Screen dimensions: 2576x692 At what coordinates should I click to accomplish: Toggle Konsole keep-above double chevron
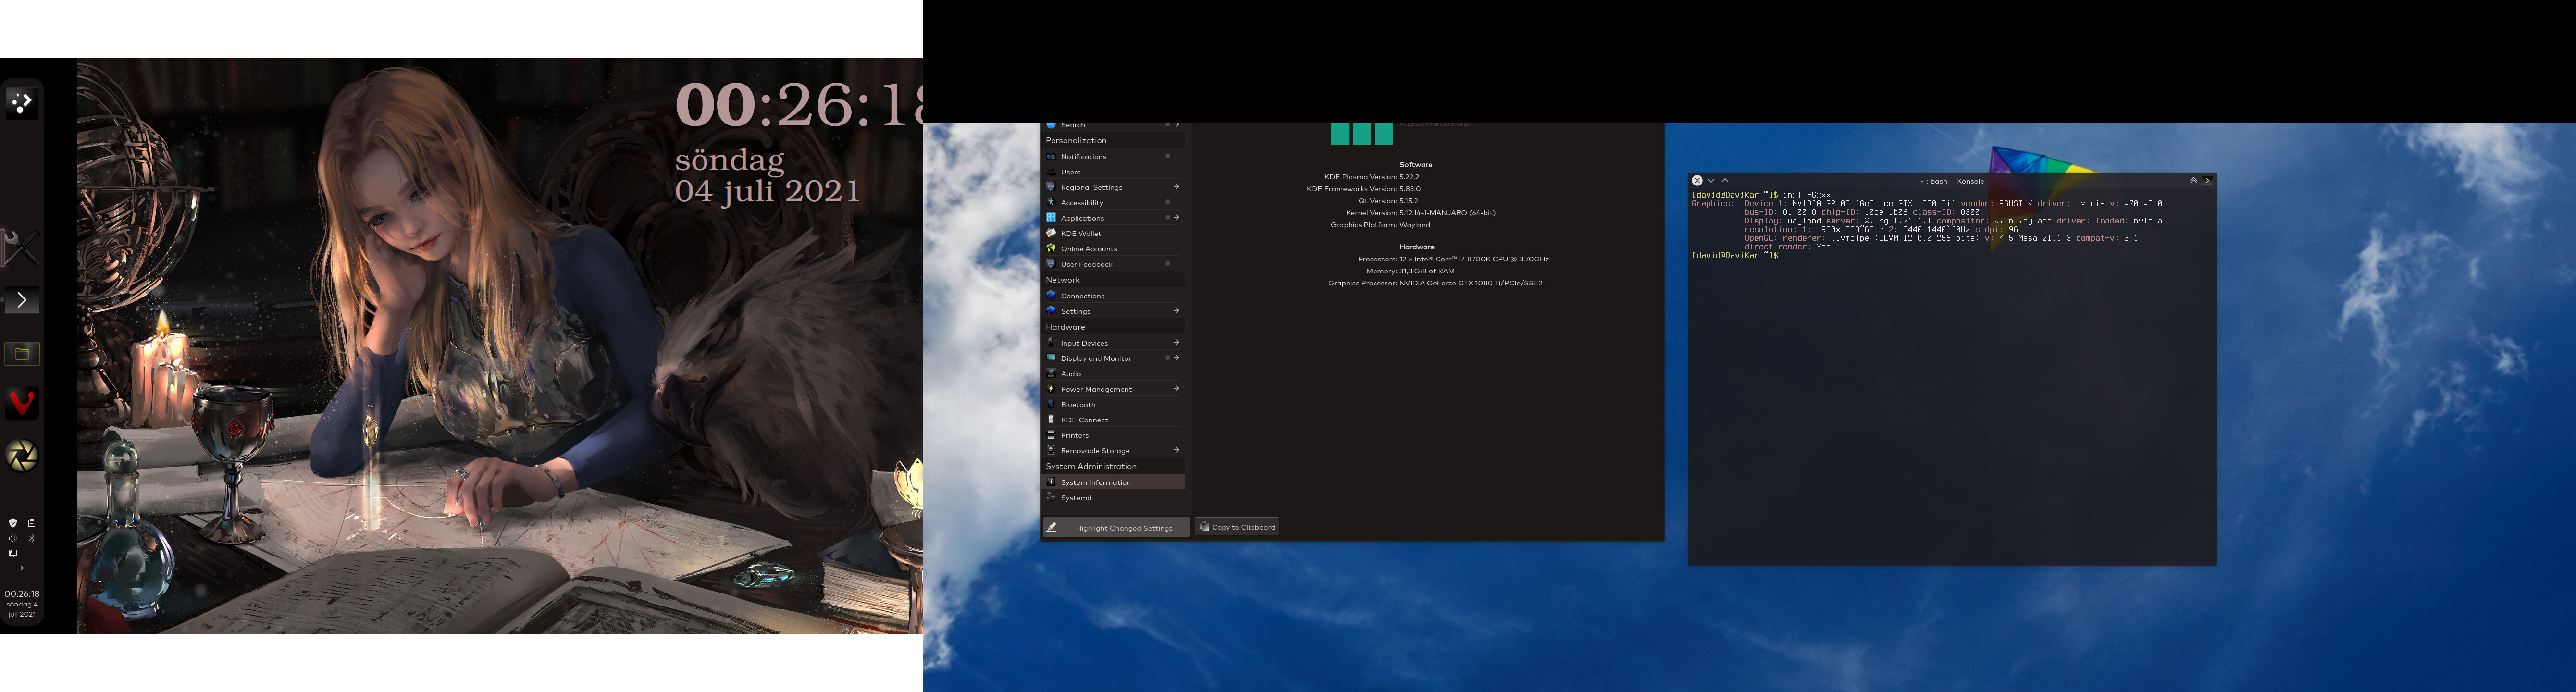[2193, 181]
